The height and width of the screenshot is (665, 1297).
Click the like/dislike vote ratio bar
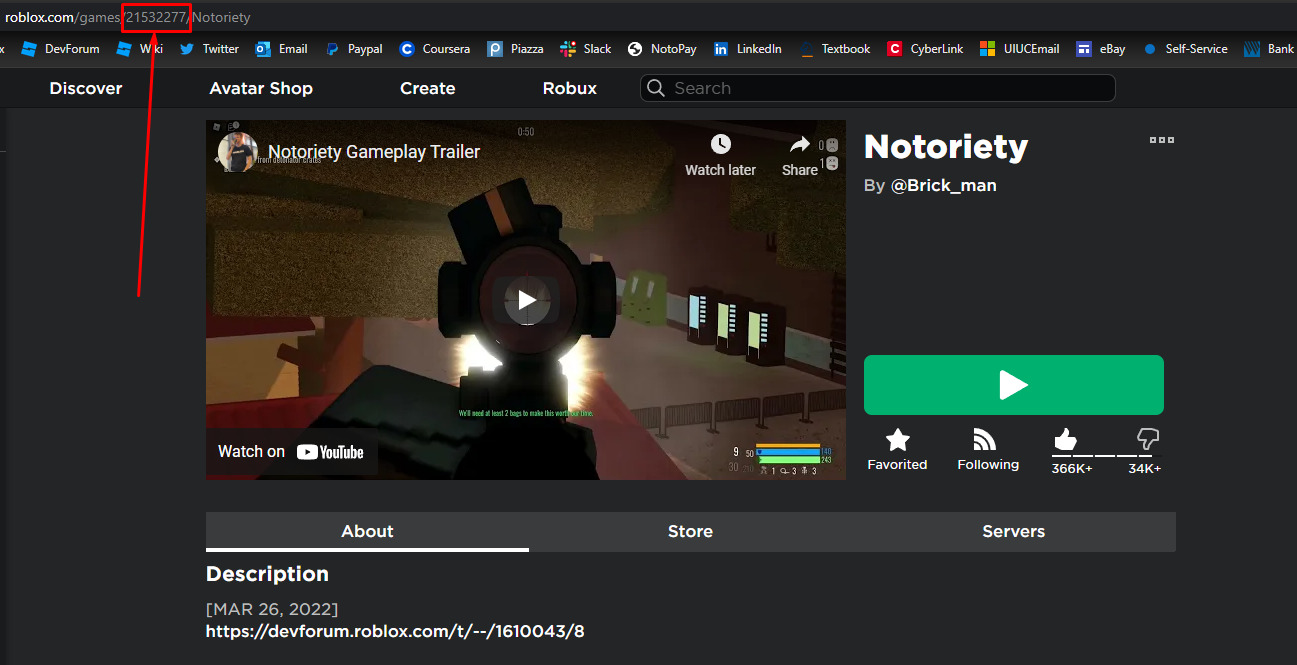tap(1106, 456)
